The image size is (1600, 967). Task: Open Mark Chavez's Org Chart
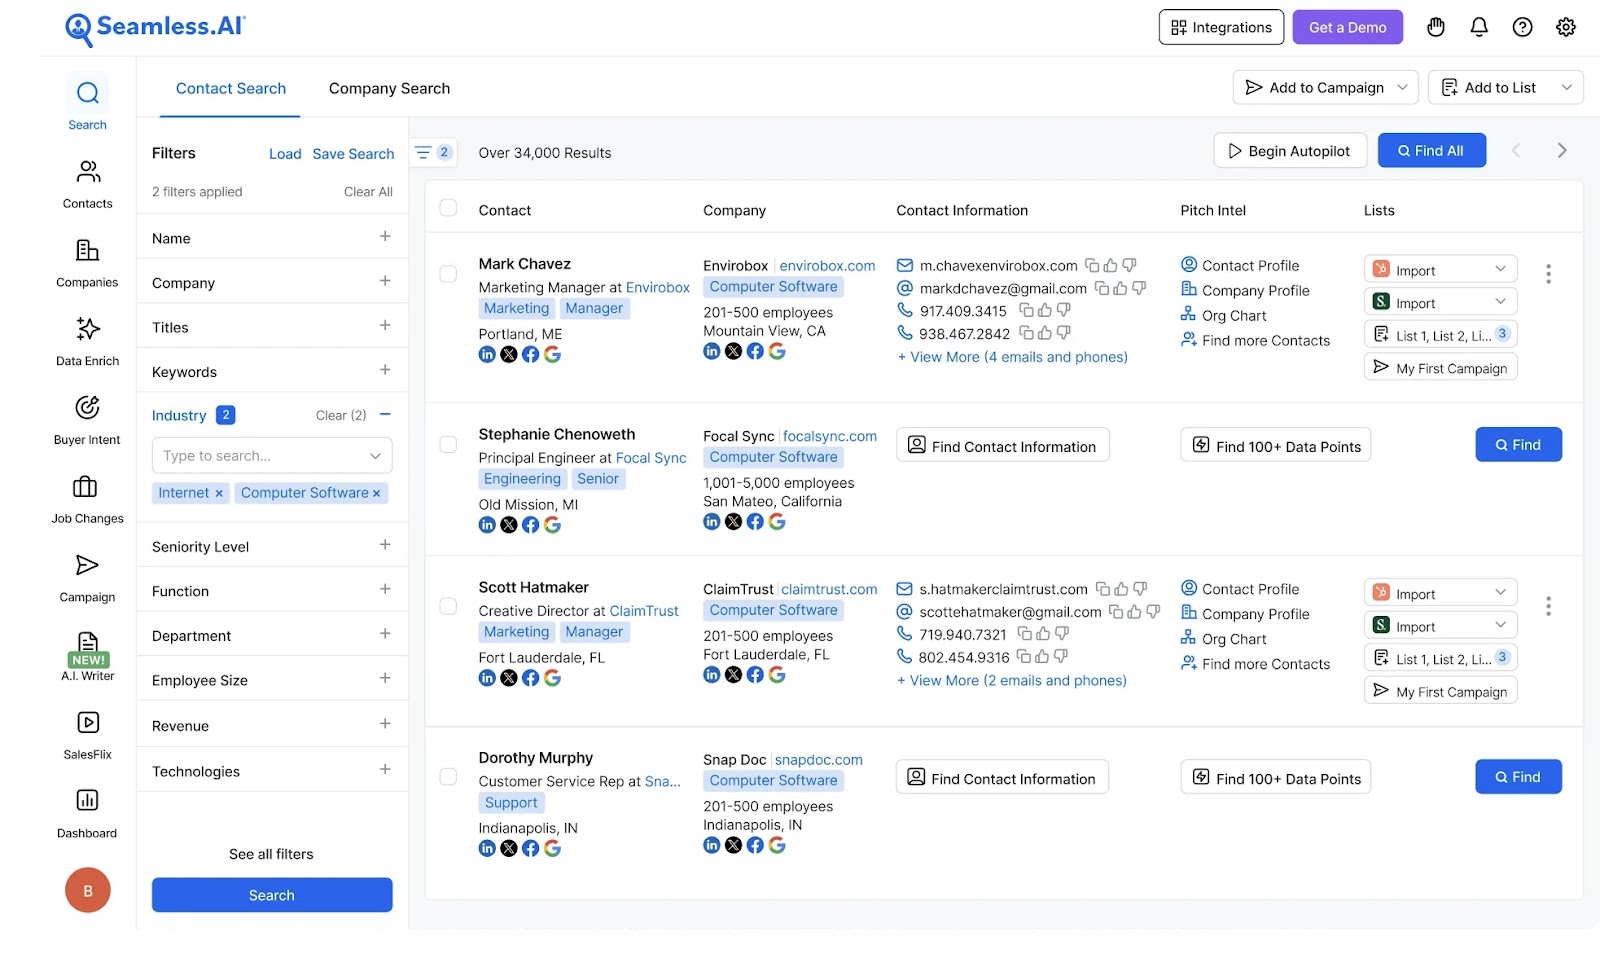click(x=1223, y=315)
